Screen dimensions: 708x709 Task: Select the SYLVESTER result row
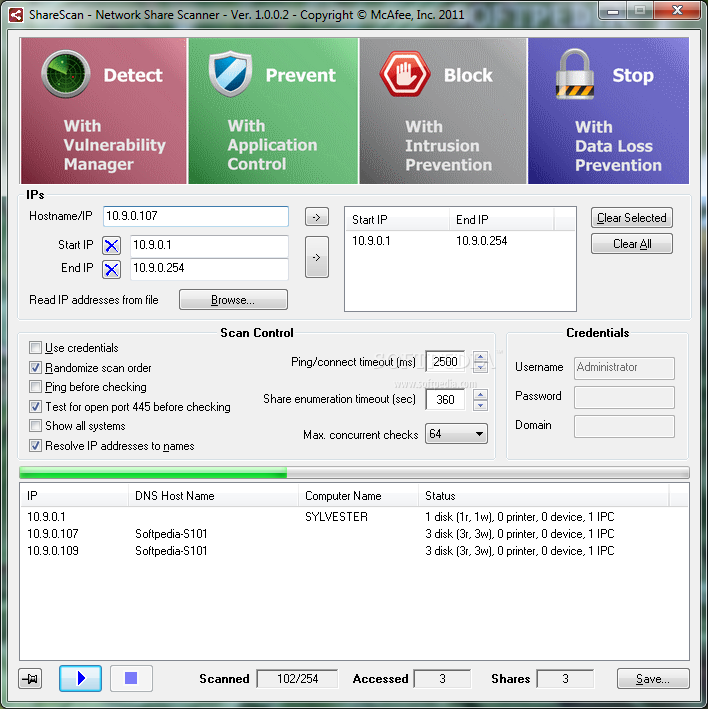tap(354, 517)
